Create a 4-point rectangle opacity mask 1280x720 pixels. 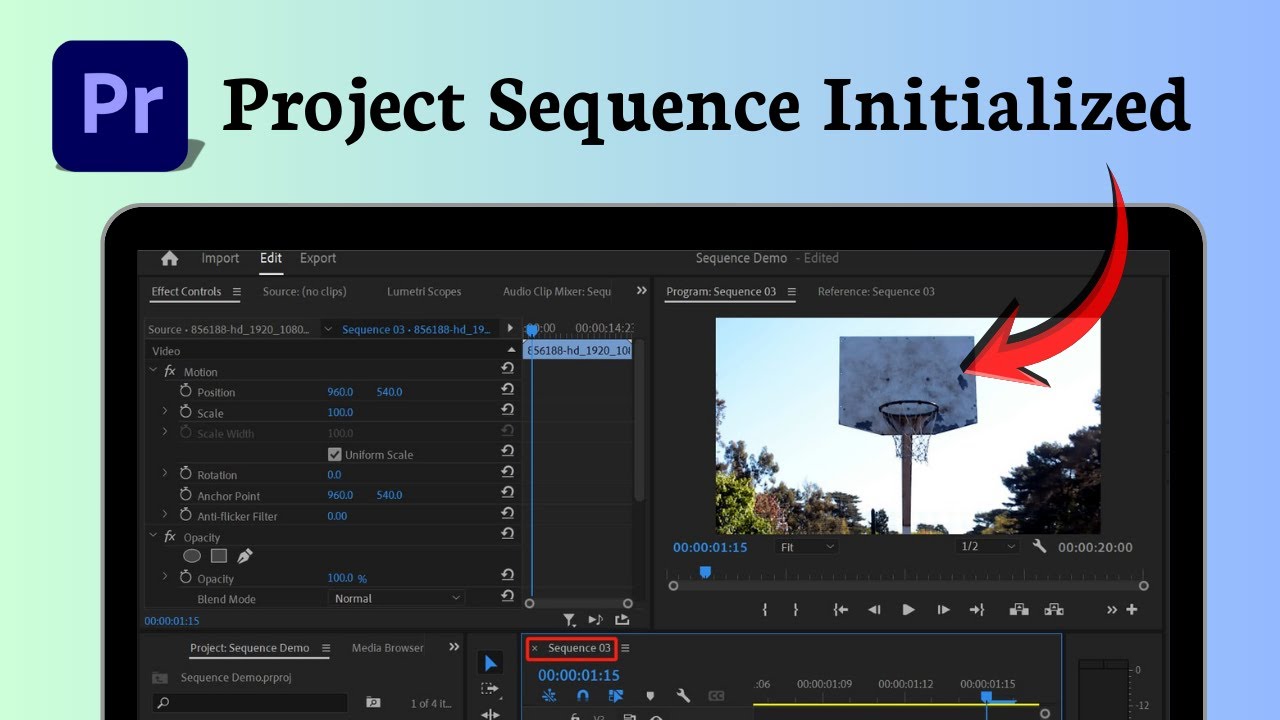tap(219, 556)
